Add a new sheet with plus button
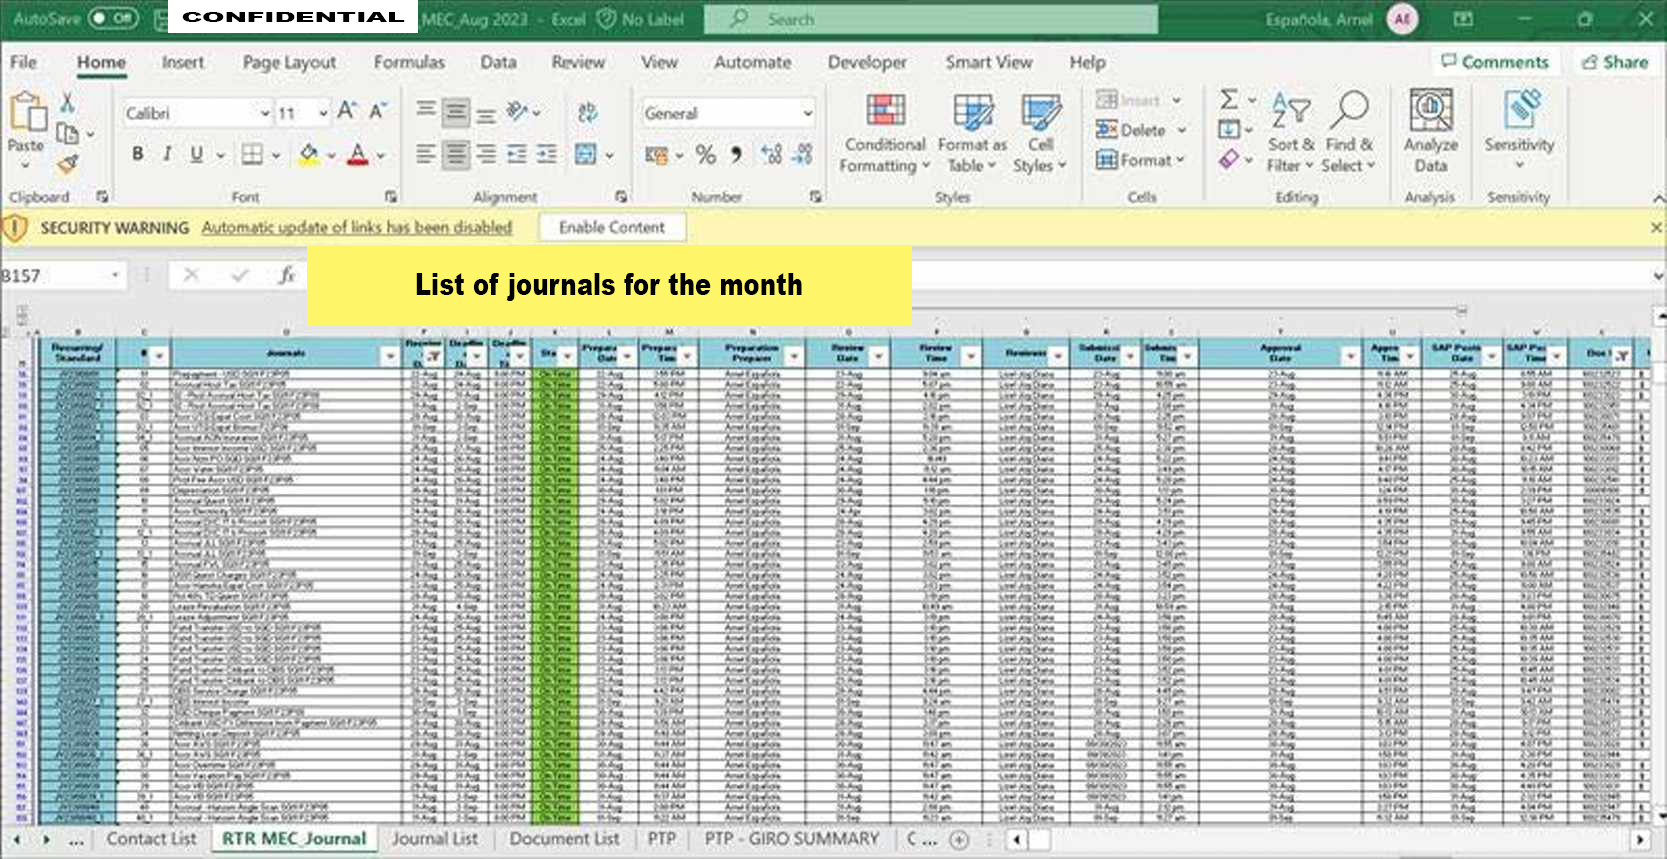 [959, 839]
